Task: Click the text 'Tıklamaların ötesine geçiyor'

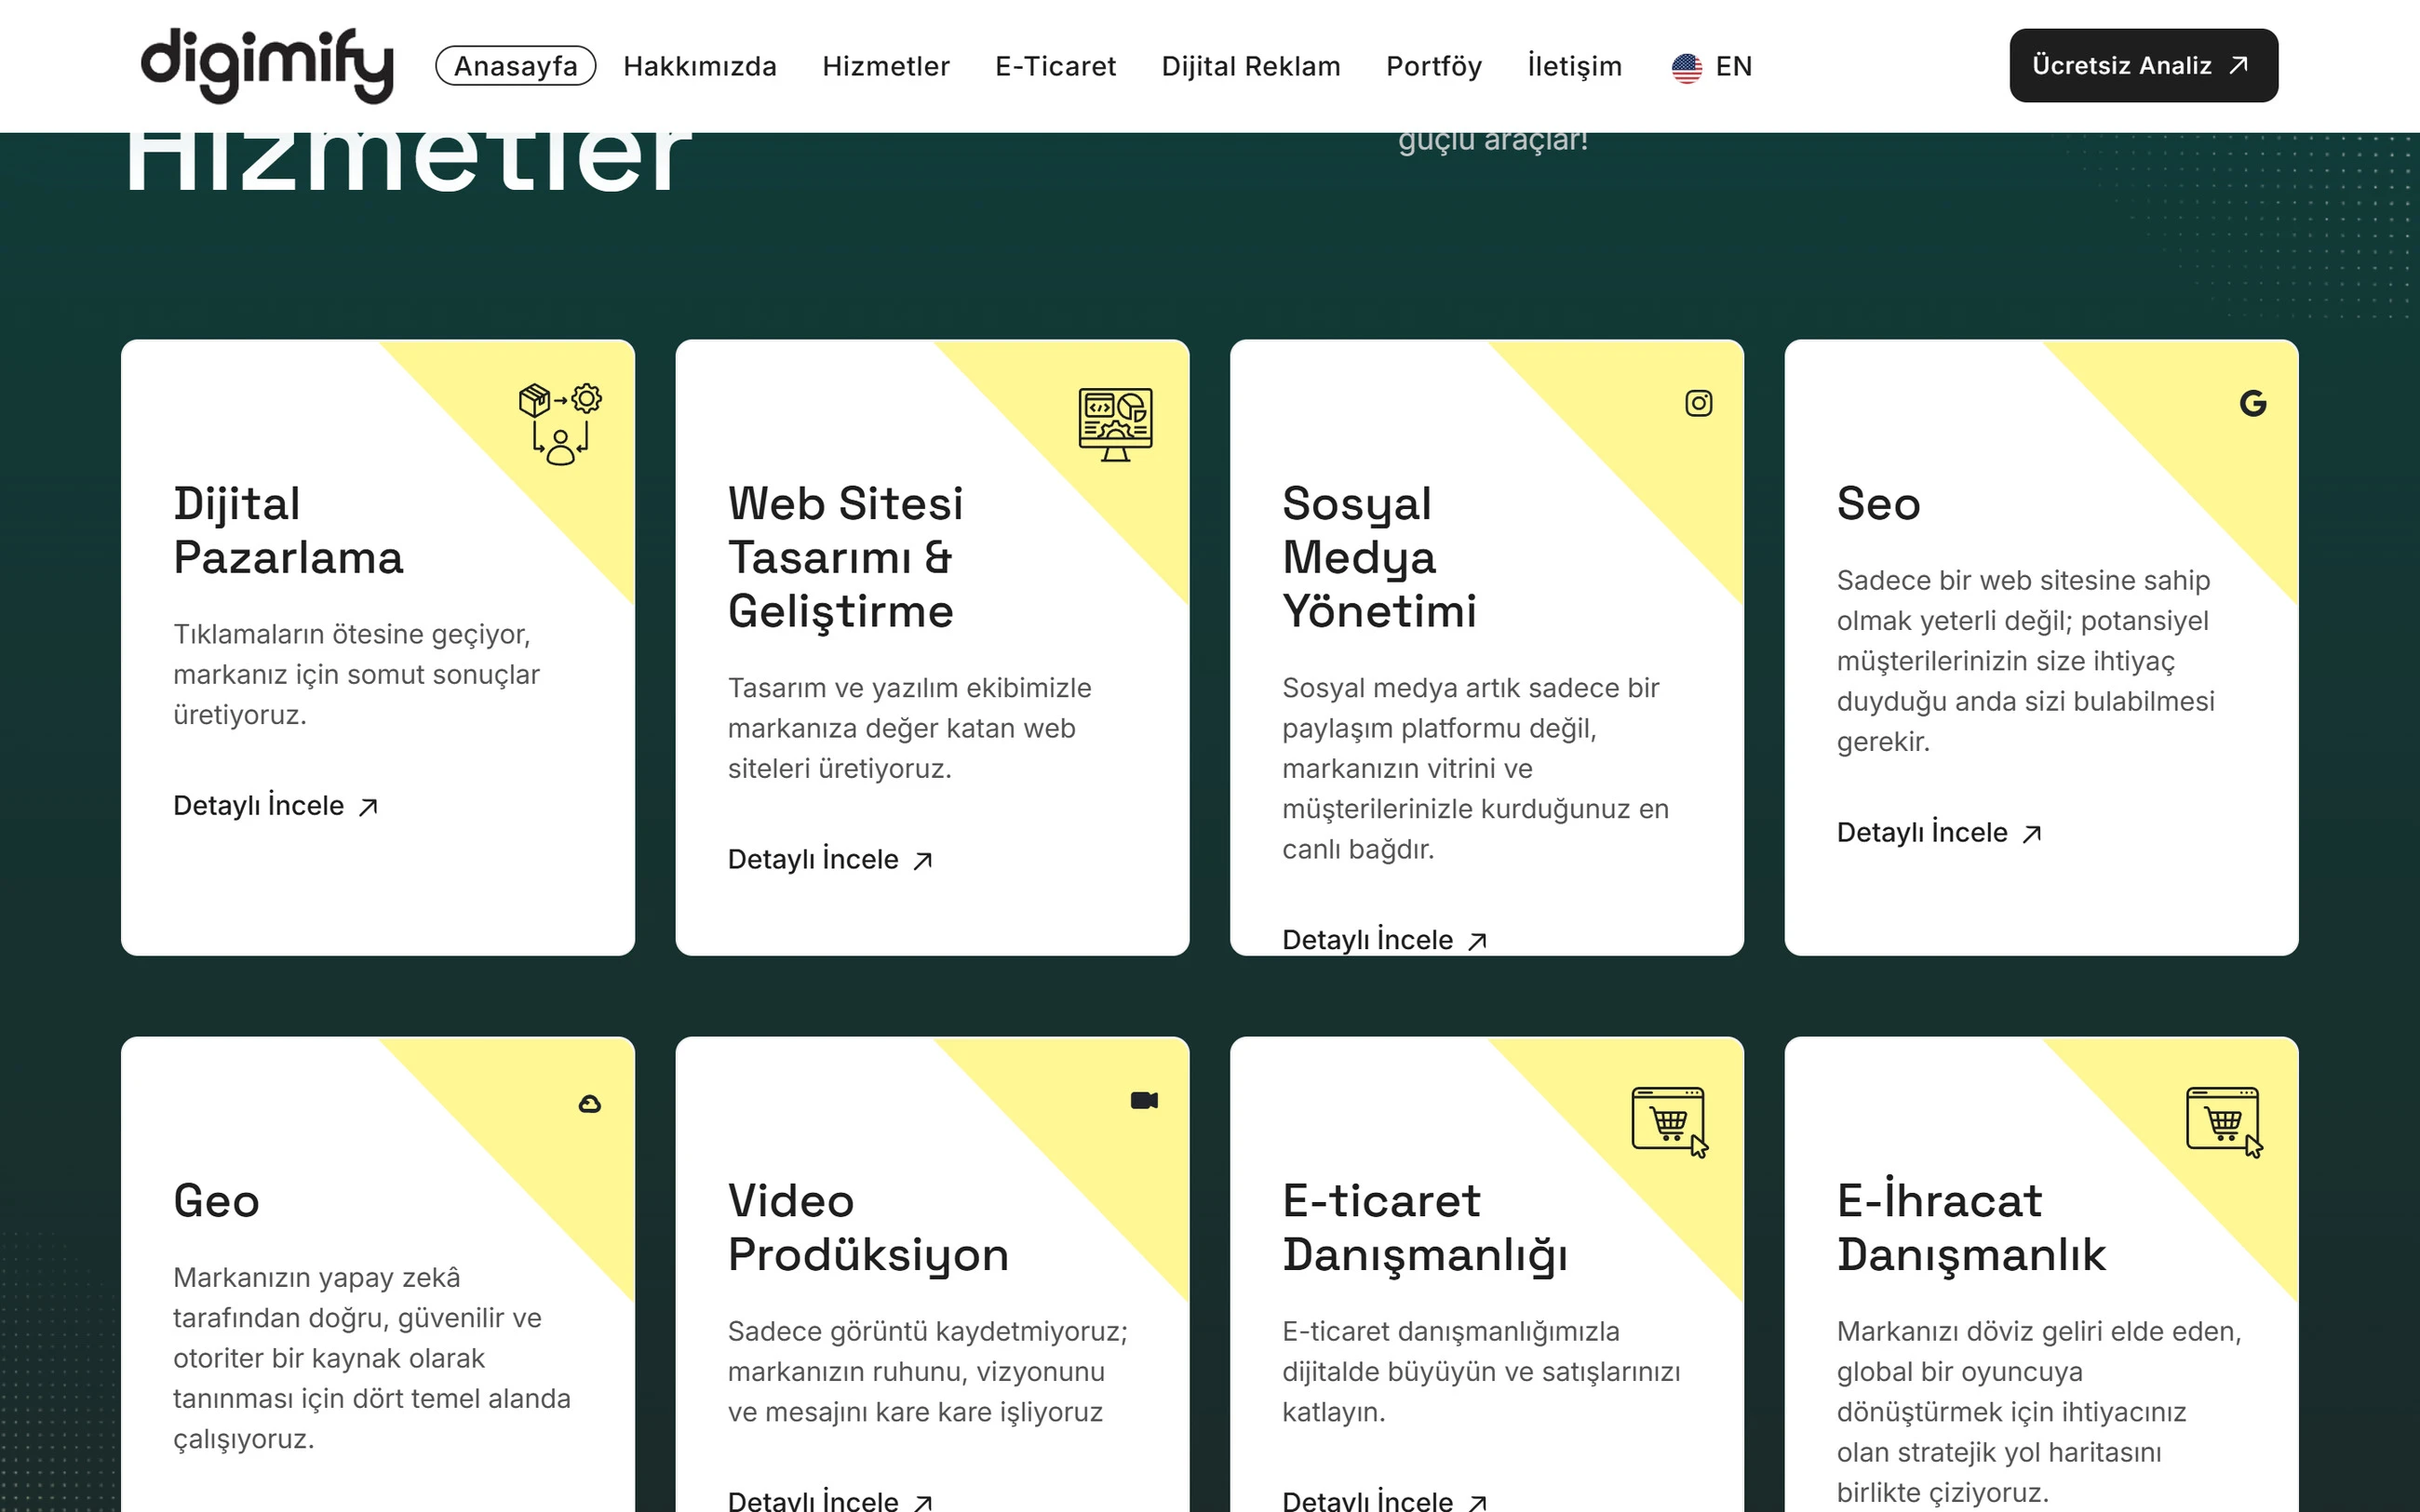Action: pos(352,634)
